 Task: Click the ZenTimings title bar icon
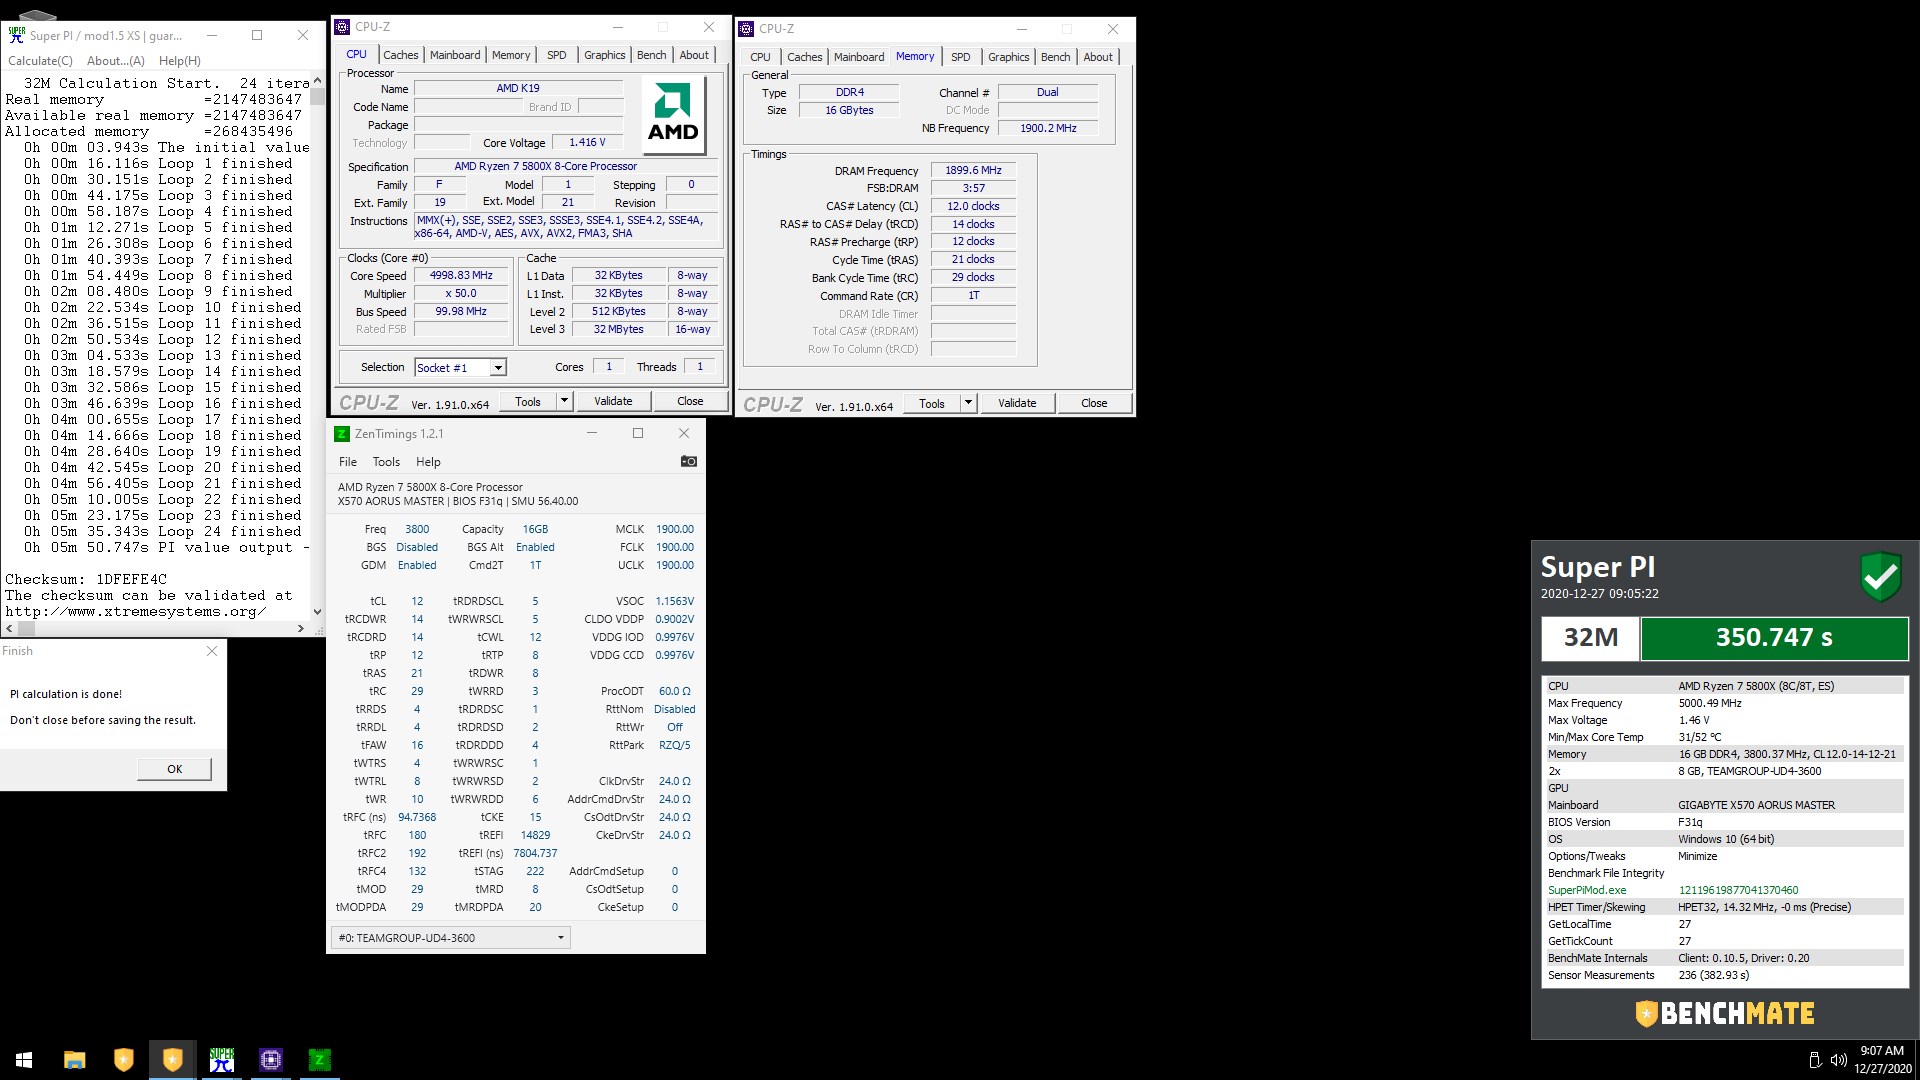[x=341, y=433]
